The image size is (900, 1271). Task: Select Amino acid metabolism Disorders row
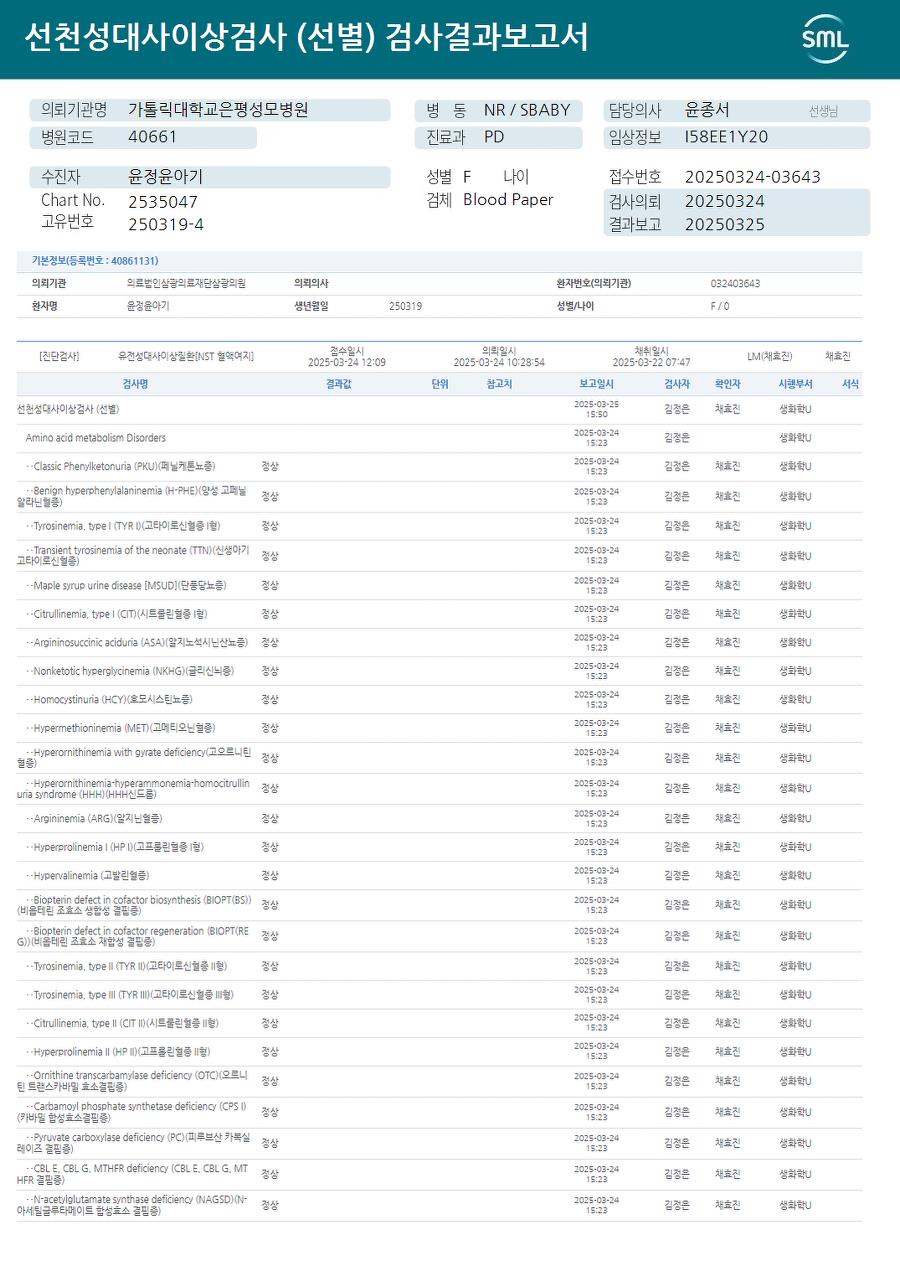439,438
